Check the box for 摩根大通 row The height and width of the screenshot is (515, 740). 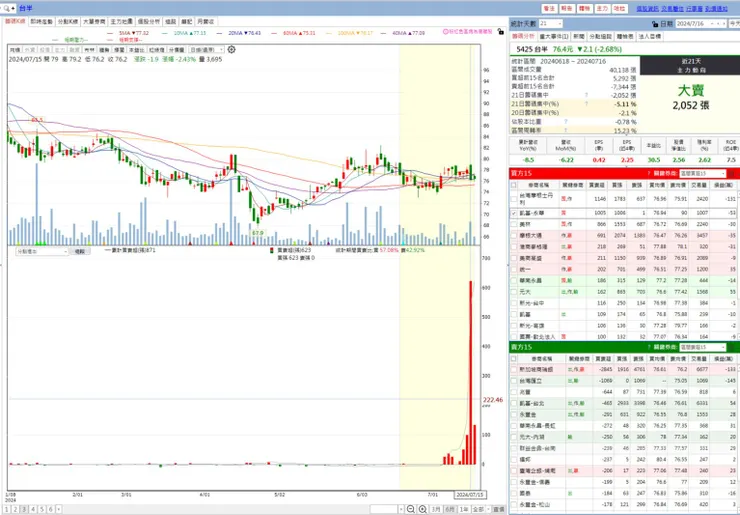click(513, 236)
